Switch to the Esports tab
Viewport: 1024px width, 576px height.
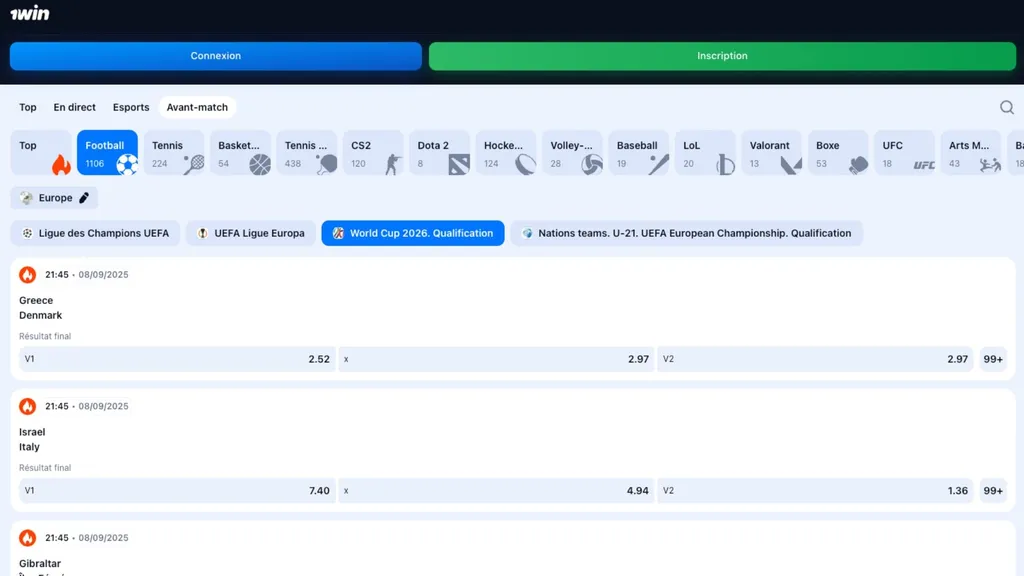[x=131, y=107]
